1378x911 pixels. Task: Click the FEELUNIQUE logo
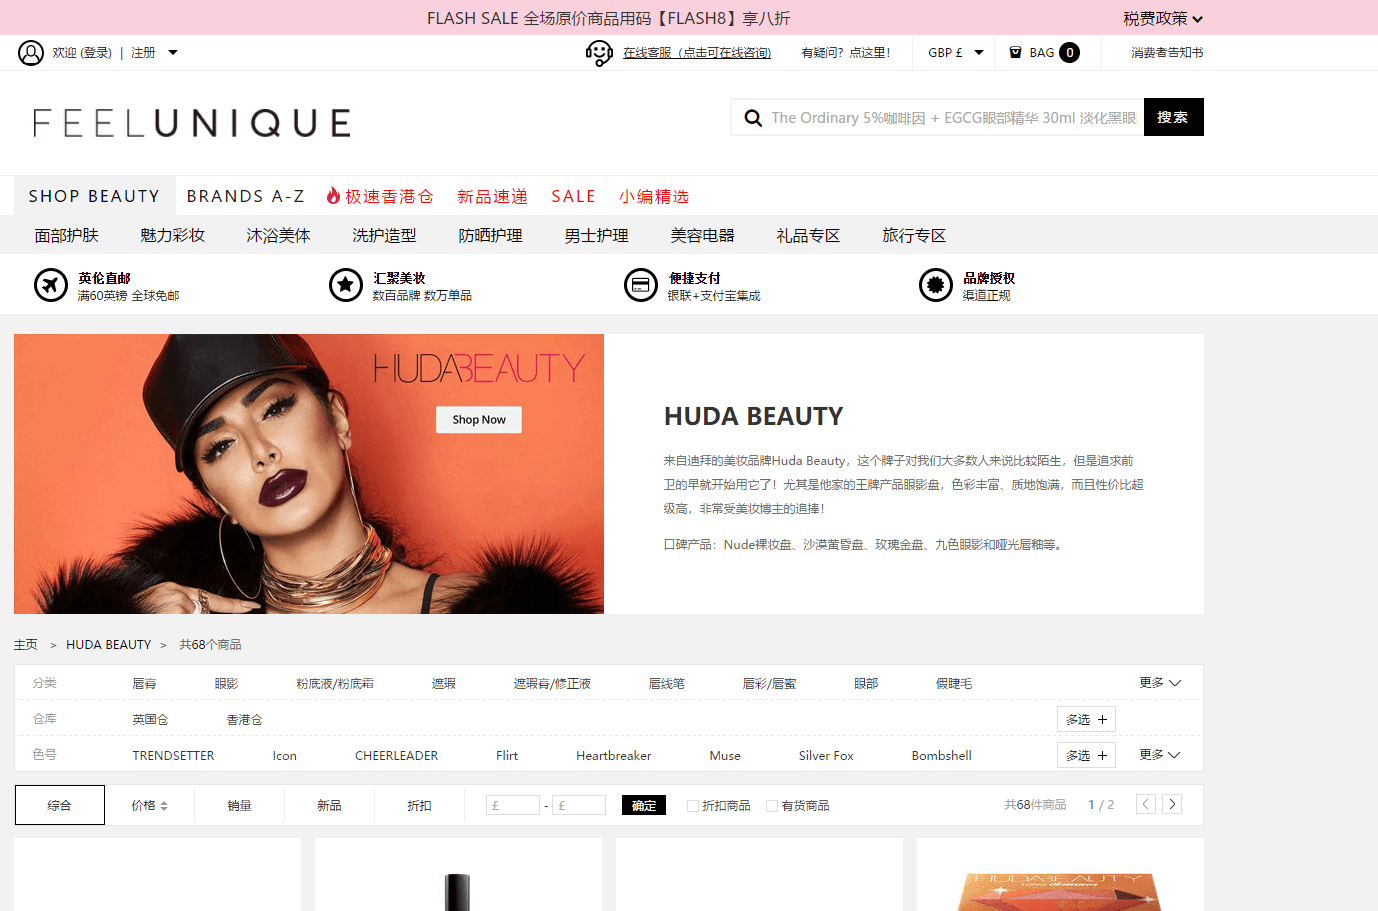click(192, 123)
